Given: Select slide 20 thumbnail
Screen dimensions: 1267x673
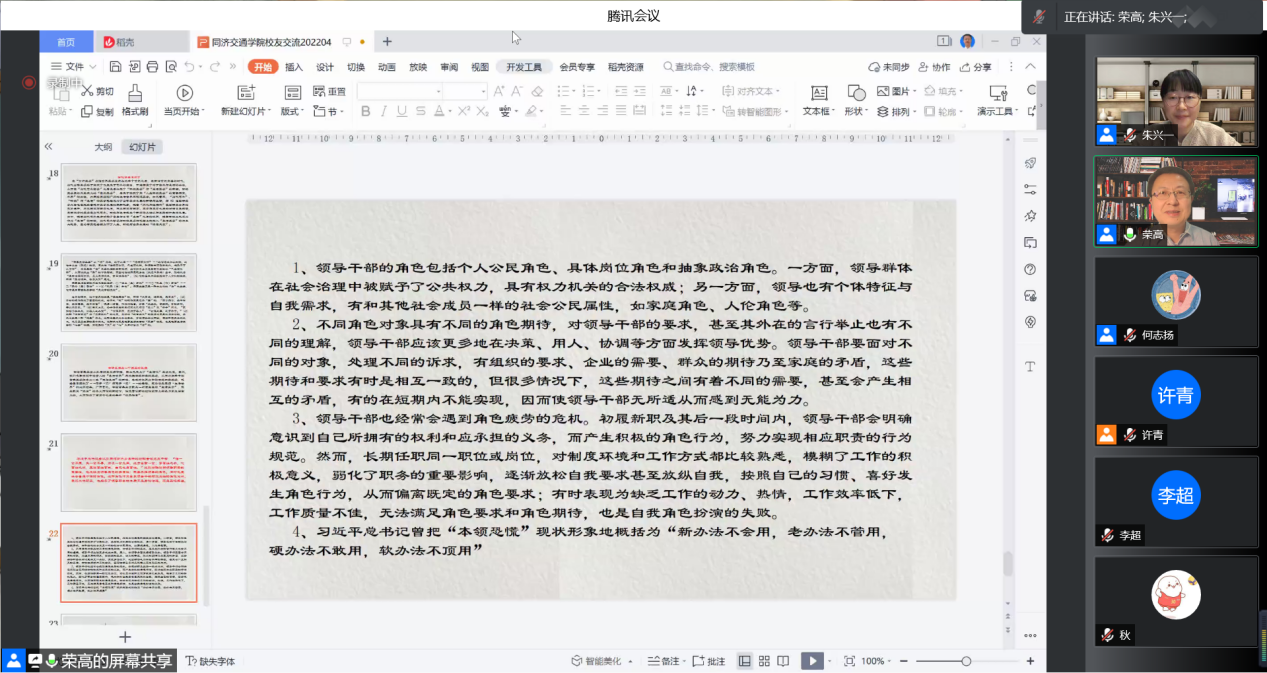Looking at the screenshot, I should [128, 383].
